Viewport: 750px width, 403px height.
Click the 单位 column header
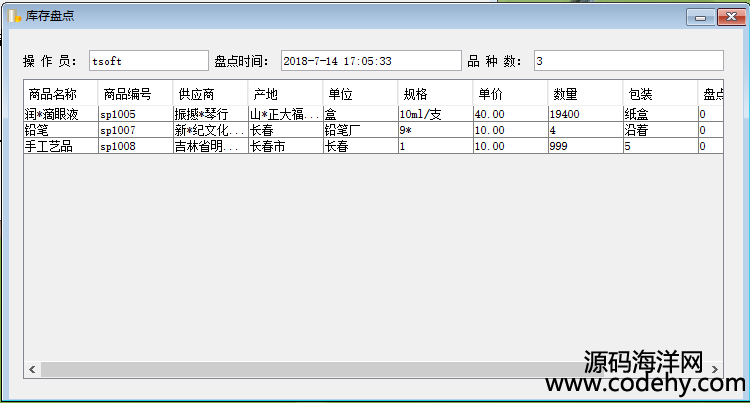pyautogui.click(x=361, y=94)
